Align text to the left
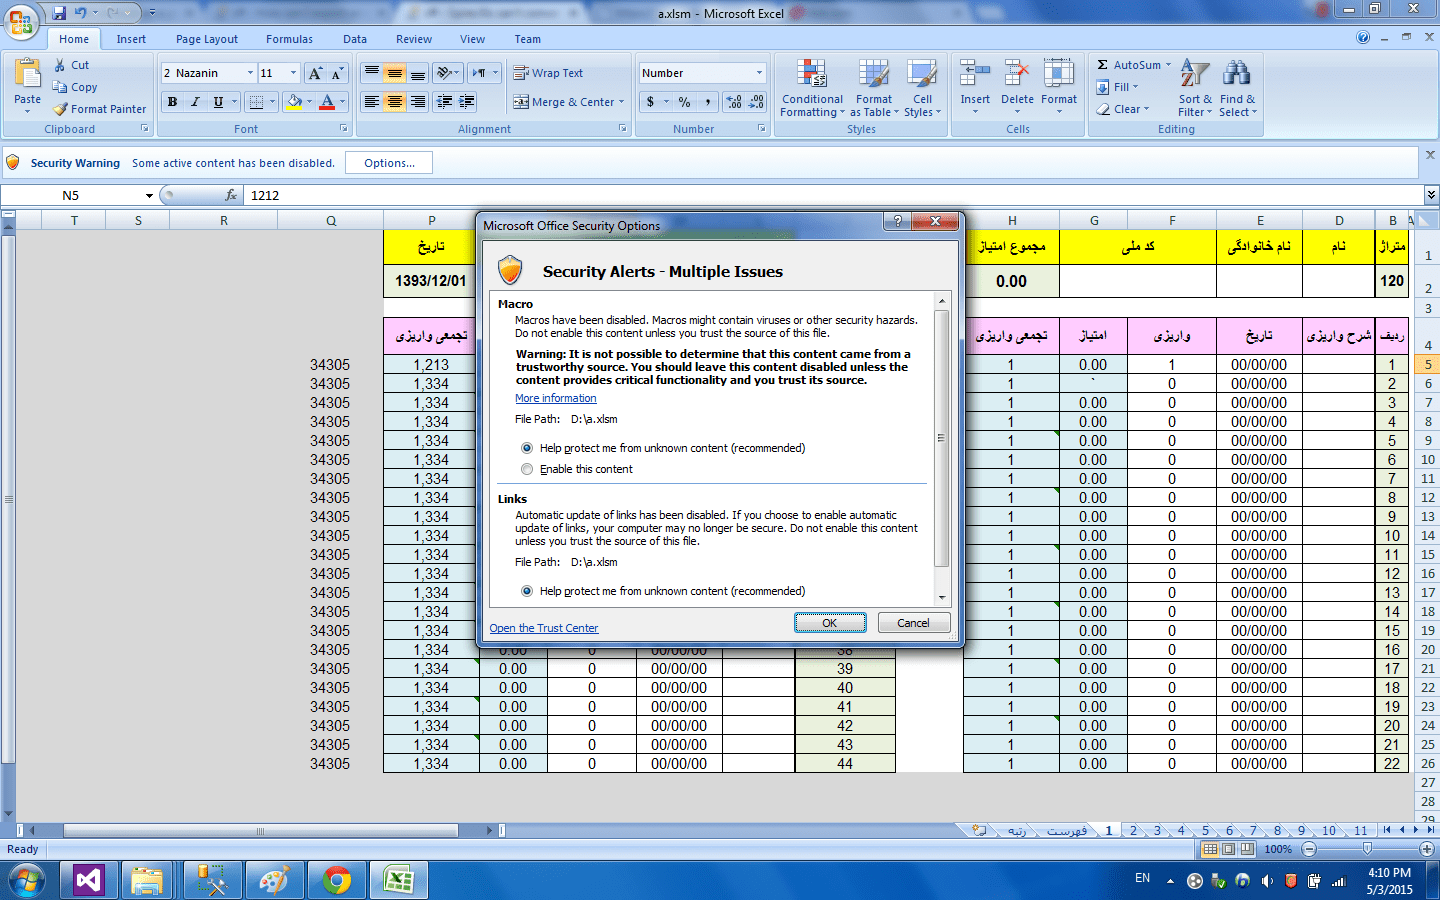 pyautogui.click(x=371, y=102)
